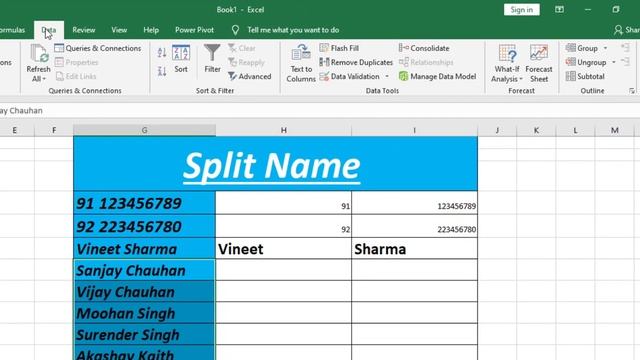
Task: Select column L header
Action: [x=576, y=130]
